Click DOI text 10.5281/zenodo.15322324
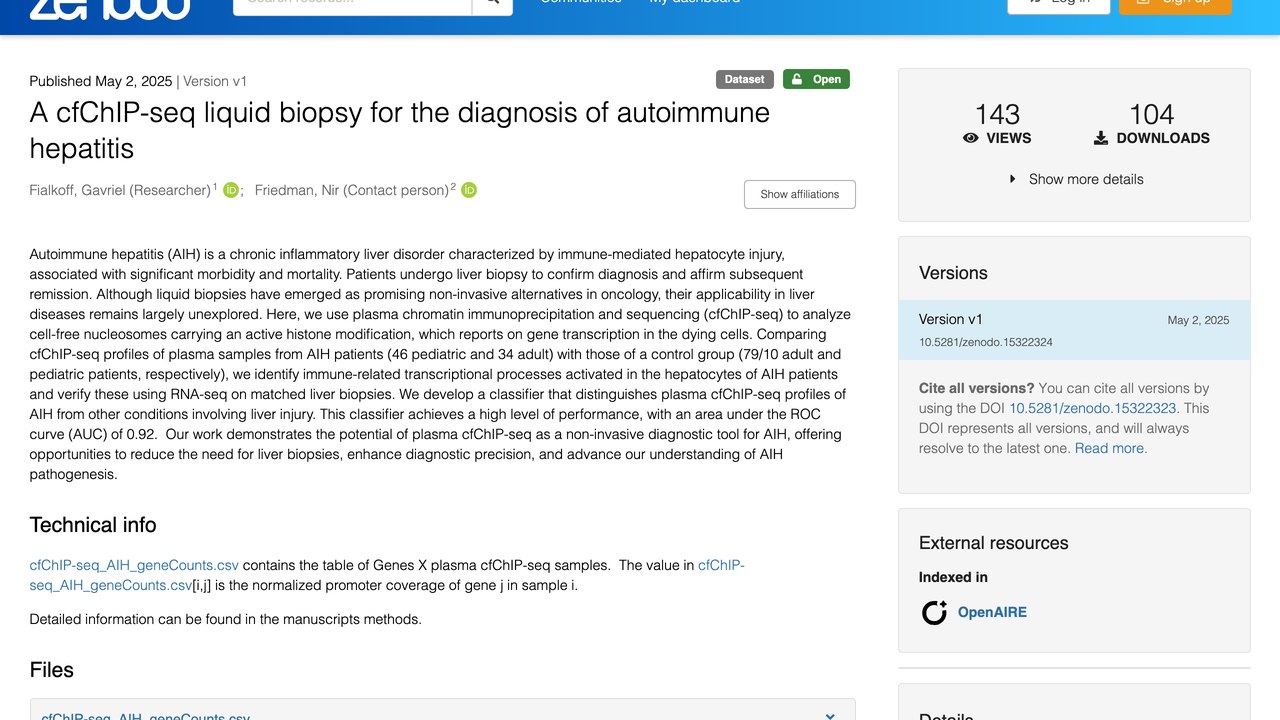1280x720 pixels. (x=985, y=342)
